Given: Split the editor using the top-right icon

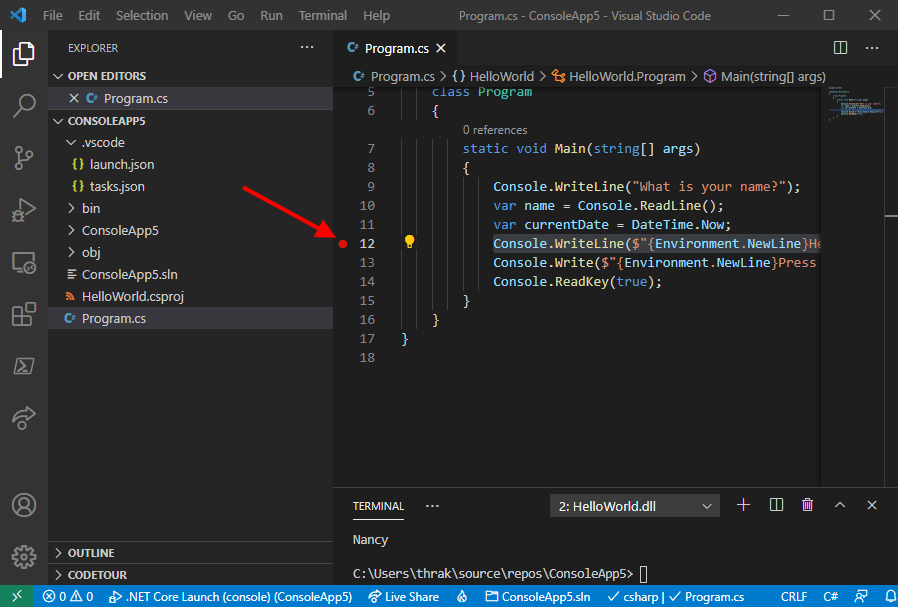Looking at the screenshot, I should [839, 47].
